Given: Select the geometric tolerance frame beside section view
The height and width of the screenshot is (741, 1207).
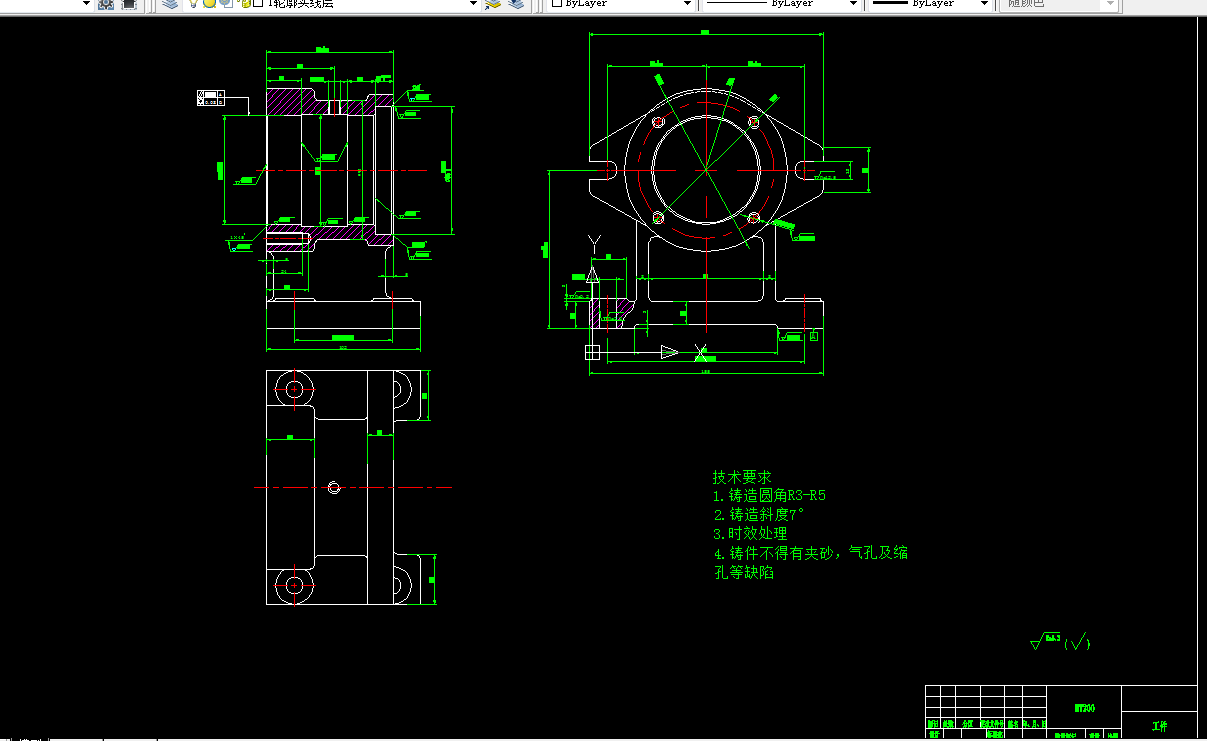Looking at the screenshot, I should [x=211, y=97].
